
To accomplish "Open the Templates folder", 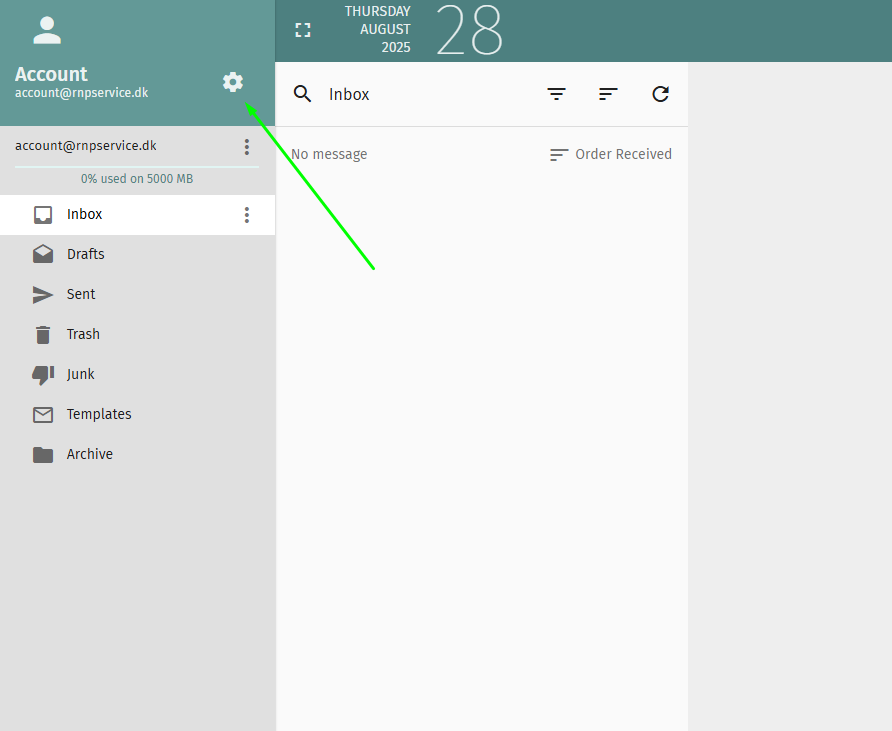I will (x=99, y=414).
